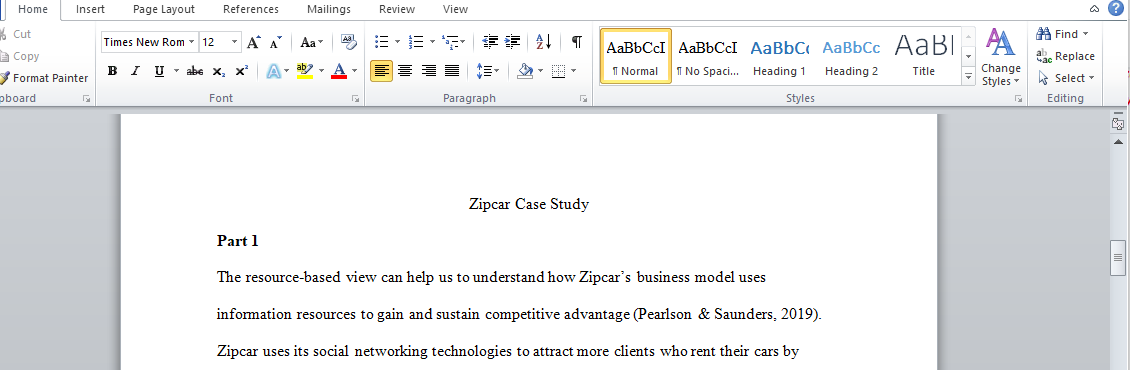This screenshot has height=370, width=1130.
Task: Decrease paragraph indent
Action: pyautogui.click(x=490, y=42)
